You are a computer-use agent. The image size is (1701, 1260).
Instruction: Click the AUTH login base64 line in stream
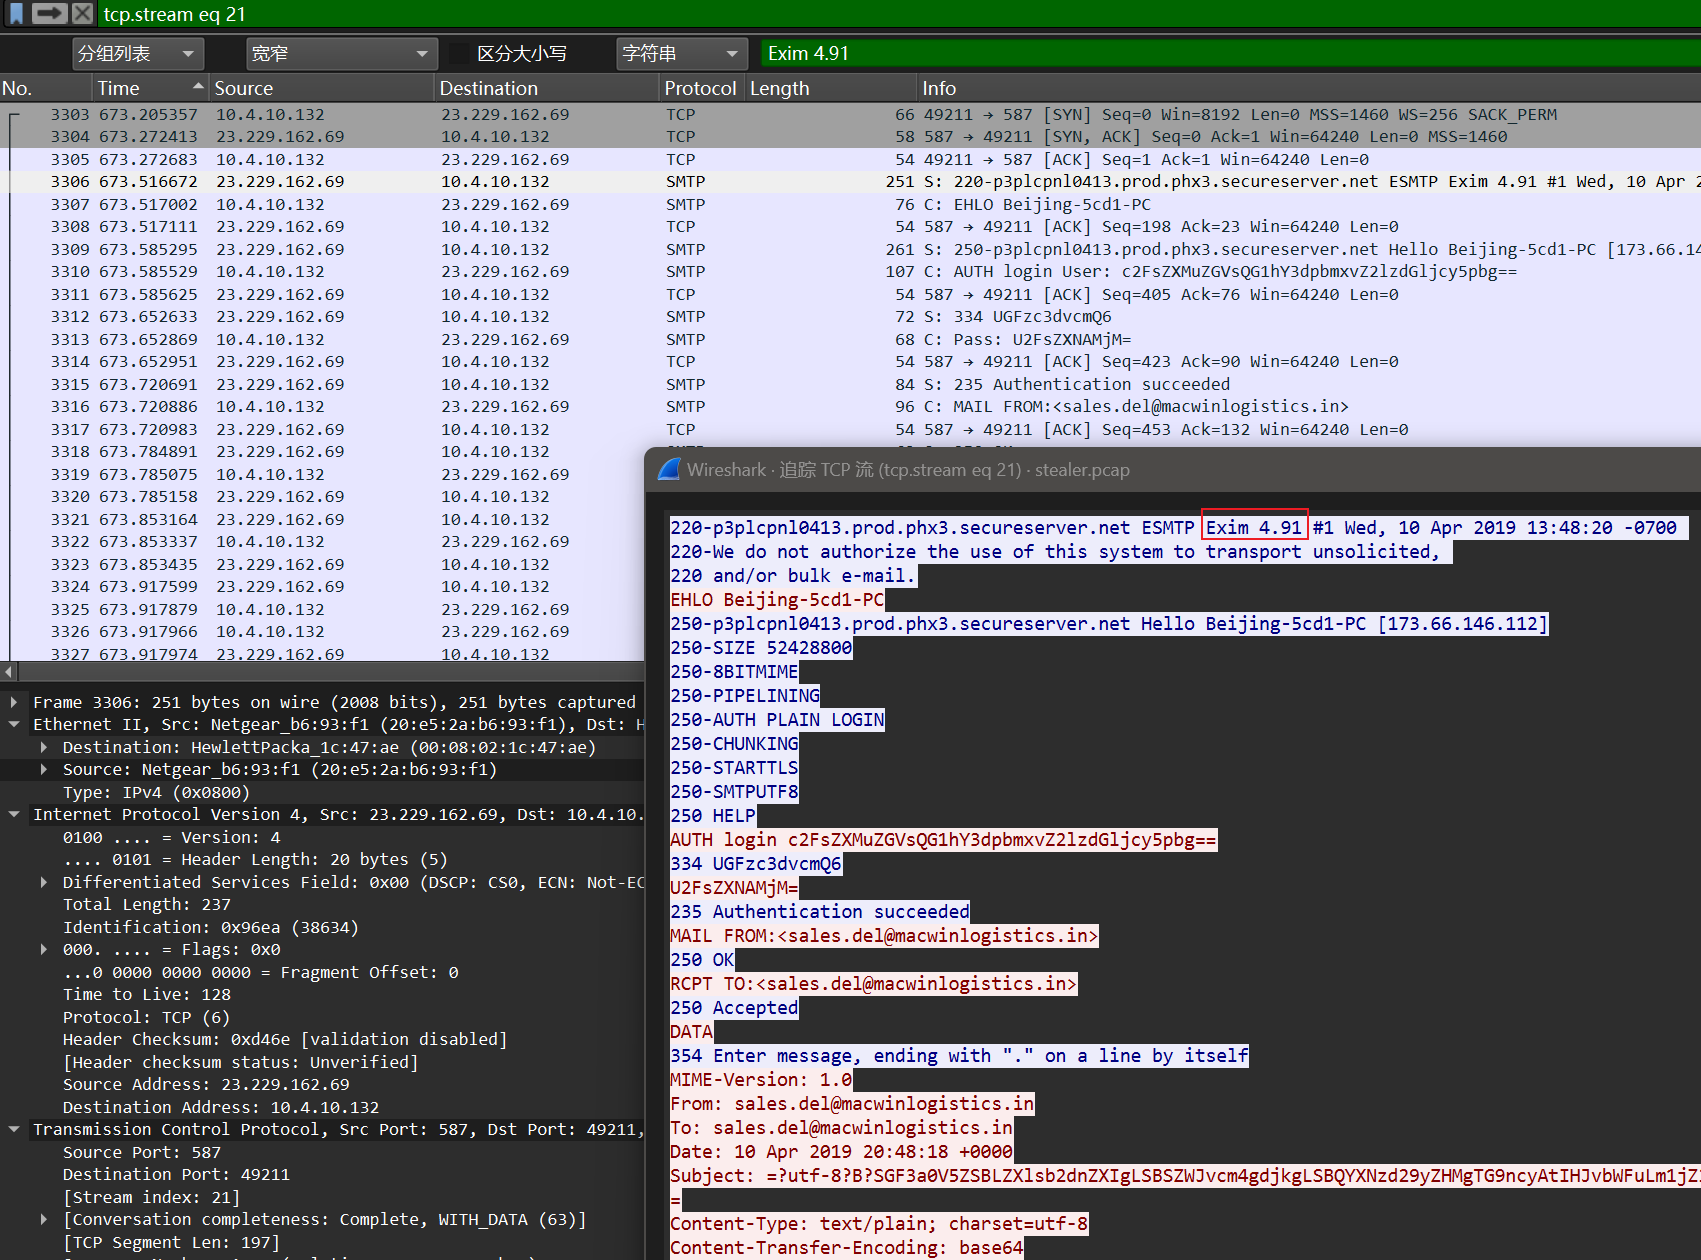[943, 839]
